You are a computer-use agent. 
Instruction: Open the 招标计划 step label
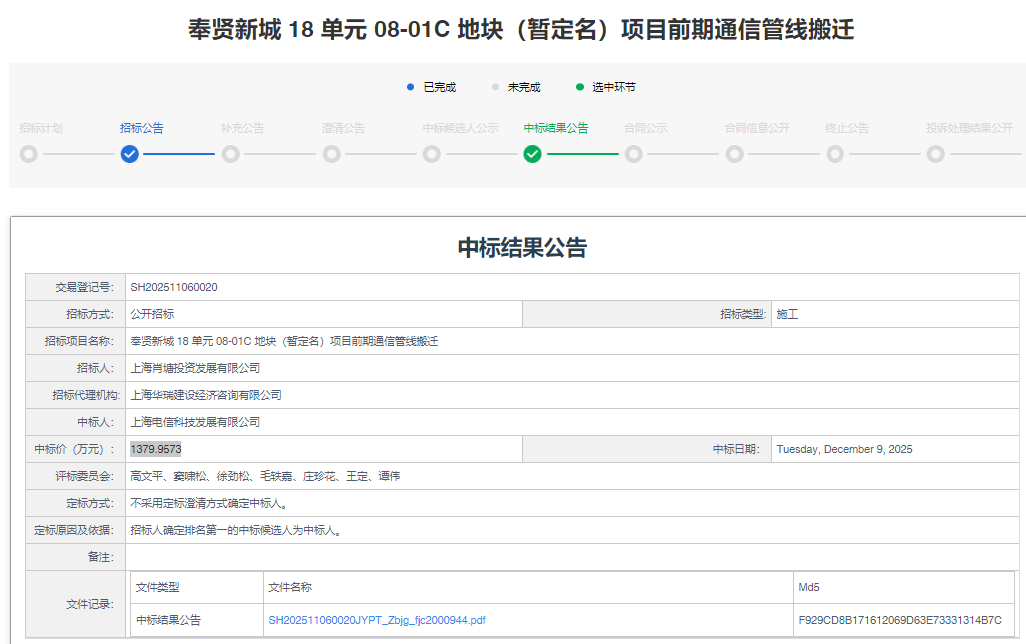(41, 128)
